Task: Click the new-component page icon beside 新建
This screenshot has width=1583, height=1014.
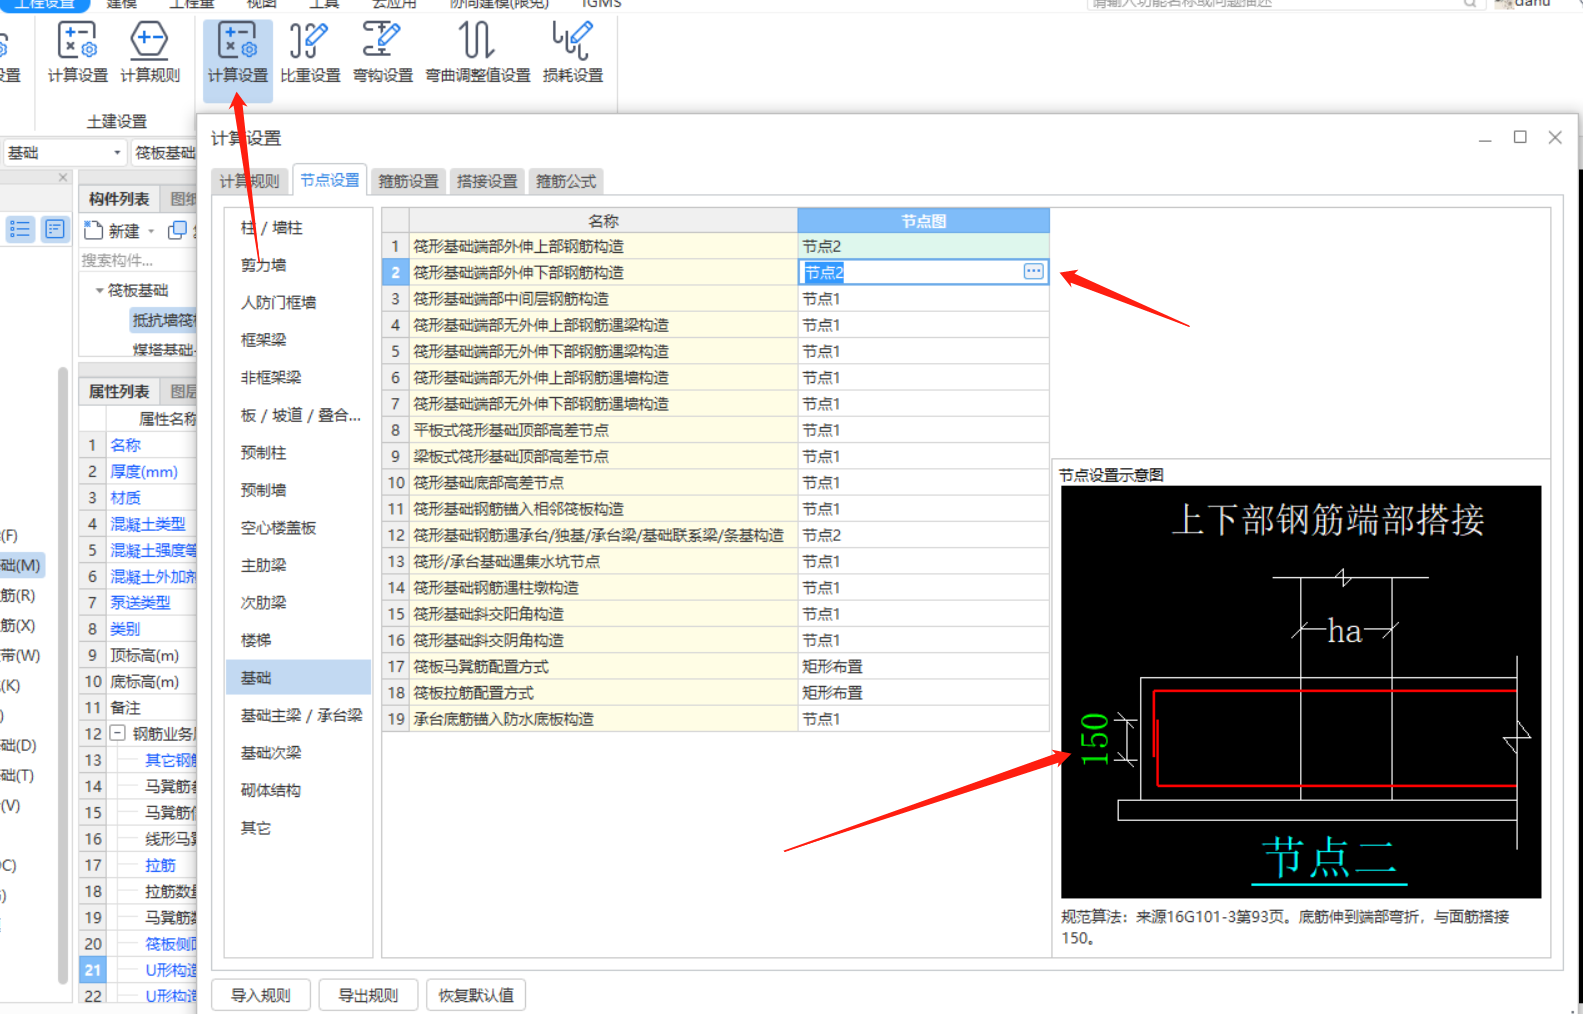Action: (94, 230)
